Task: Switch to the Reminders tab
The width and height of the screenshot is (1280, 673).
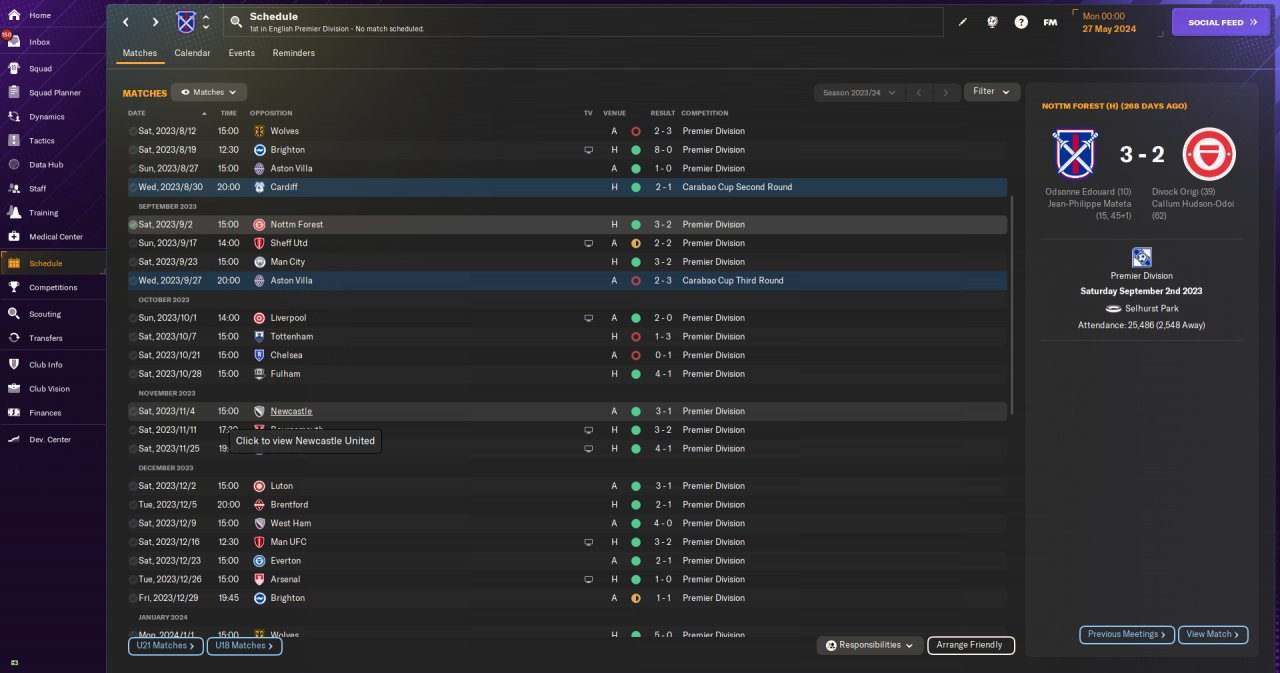Action: (294, 53)
